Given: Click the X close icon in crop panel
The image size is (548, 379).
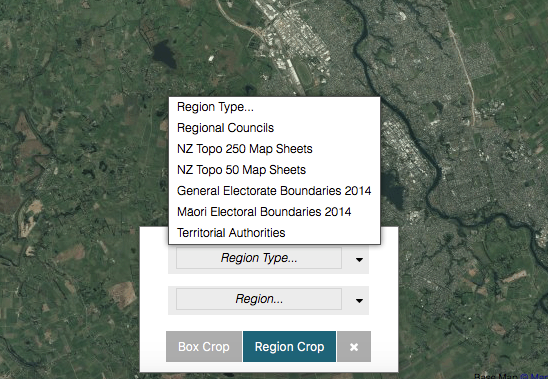Looking at the screenshot, I should 354,346.
